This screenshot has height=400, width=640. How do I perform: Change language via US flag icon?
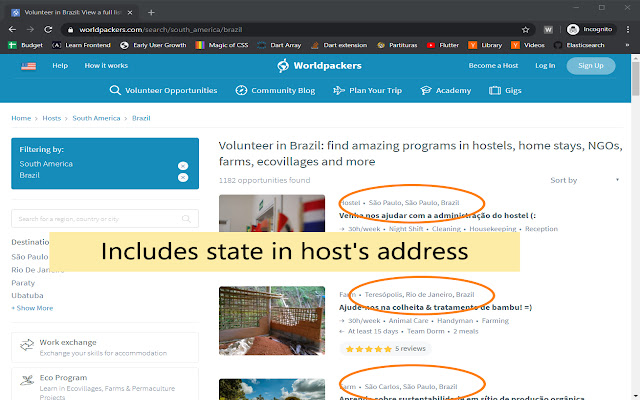coord(29,66)
